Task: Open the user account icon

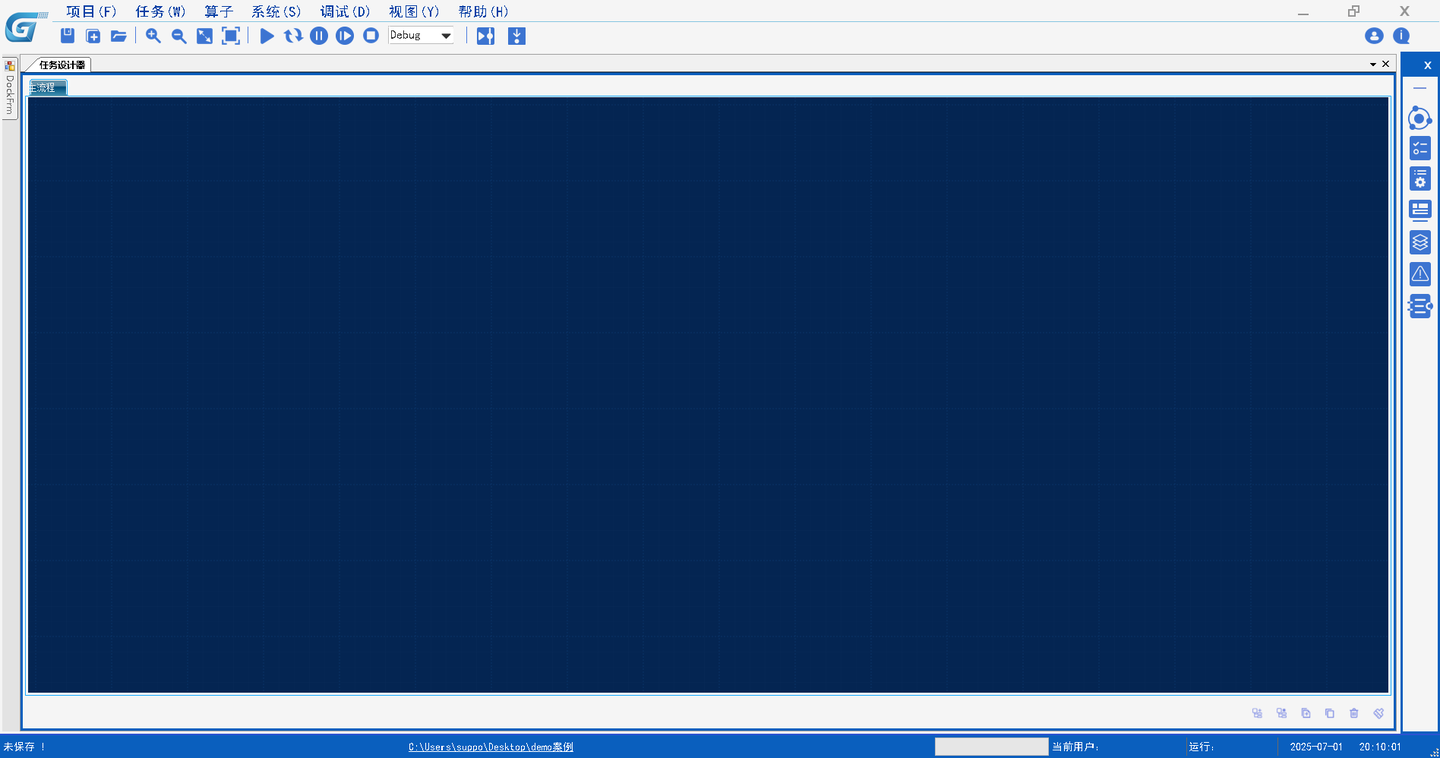Action: (x=1374, y=36)
